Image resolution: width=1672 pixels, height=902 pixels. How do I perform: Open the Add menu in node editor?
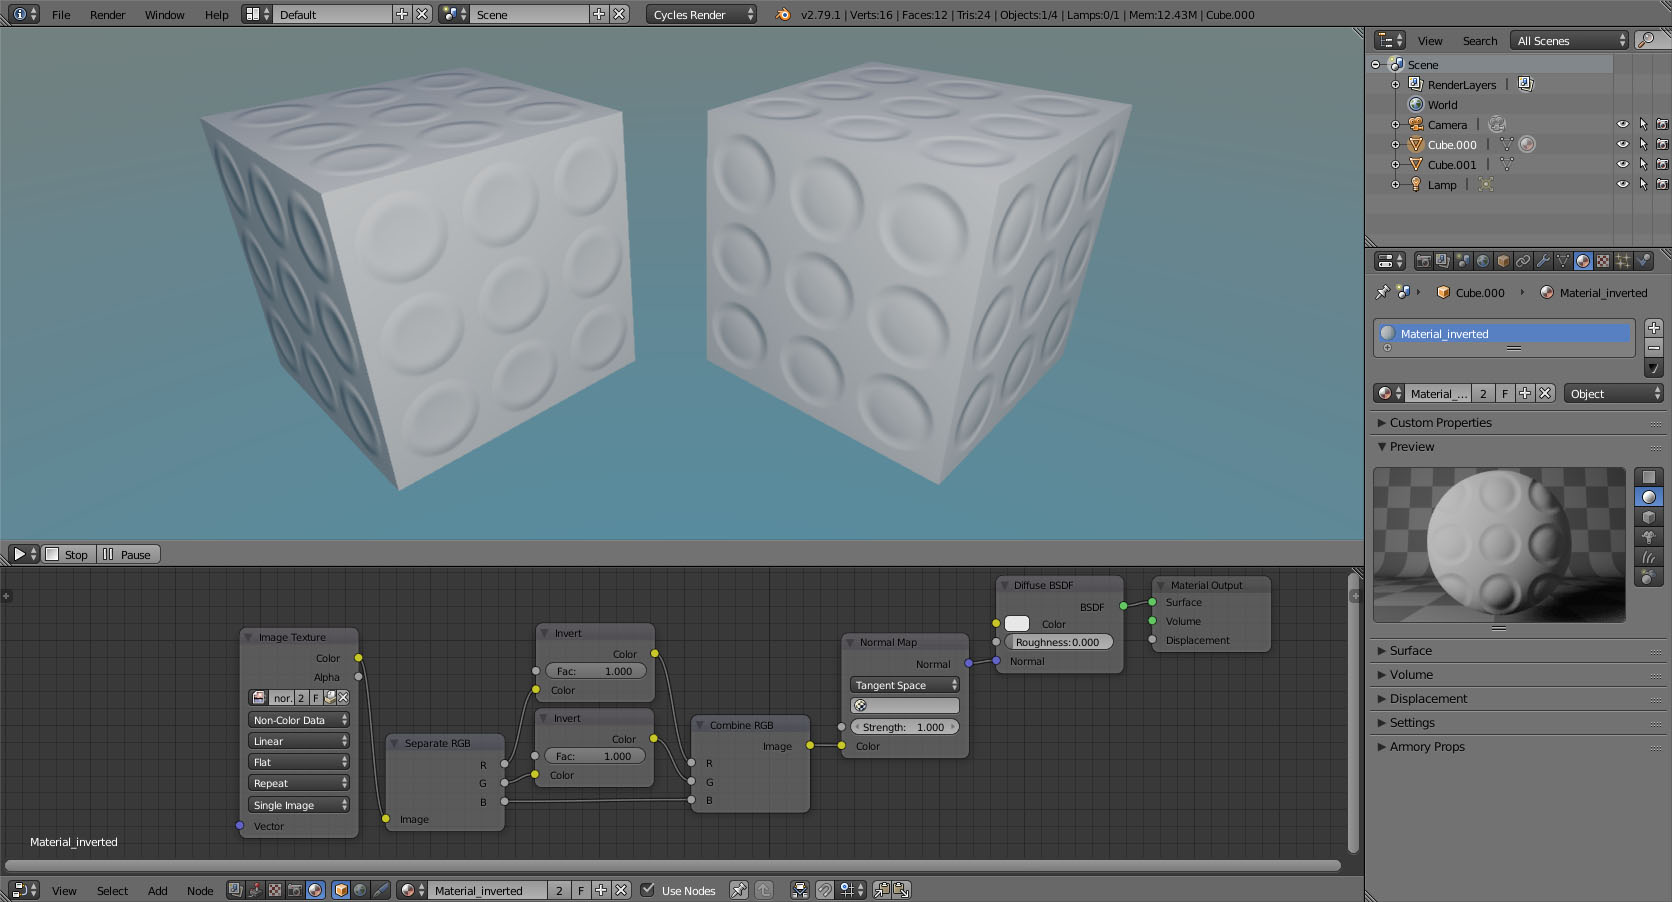pos(157,890)
